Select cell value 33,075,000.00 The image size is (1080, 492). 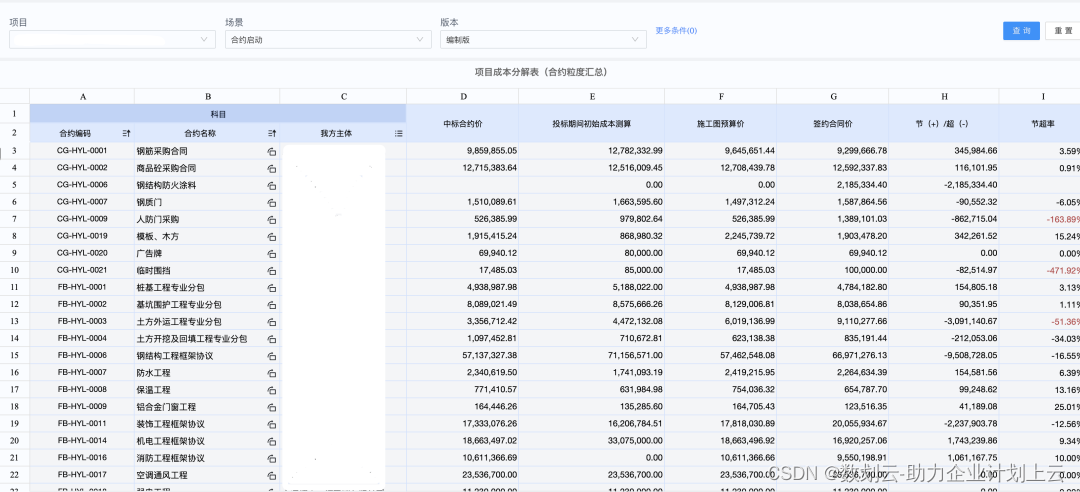point(592,441)
